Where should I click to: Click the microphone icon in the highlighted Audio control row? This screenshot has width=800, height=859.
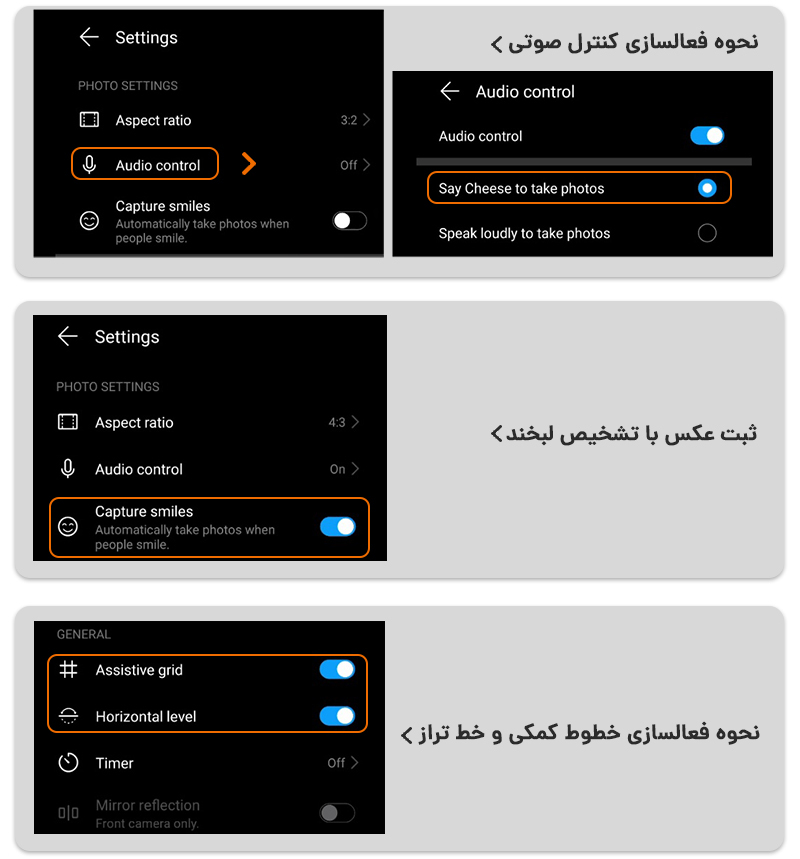[89, 164]
